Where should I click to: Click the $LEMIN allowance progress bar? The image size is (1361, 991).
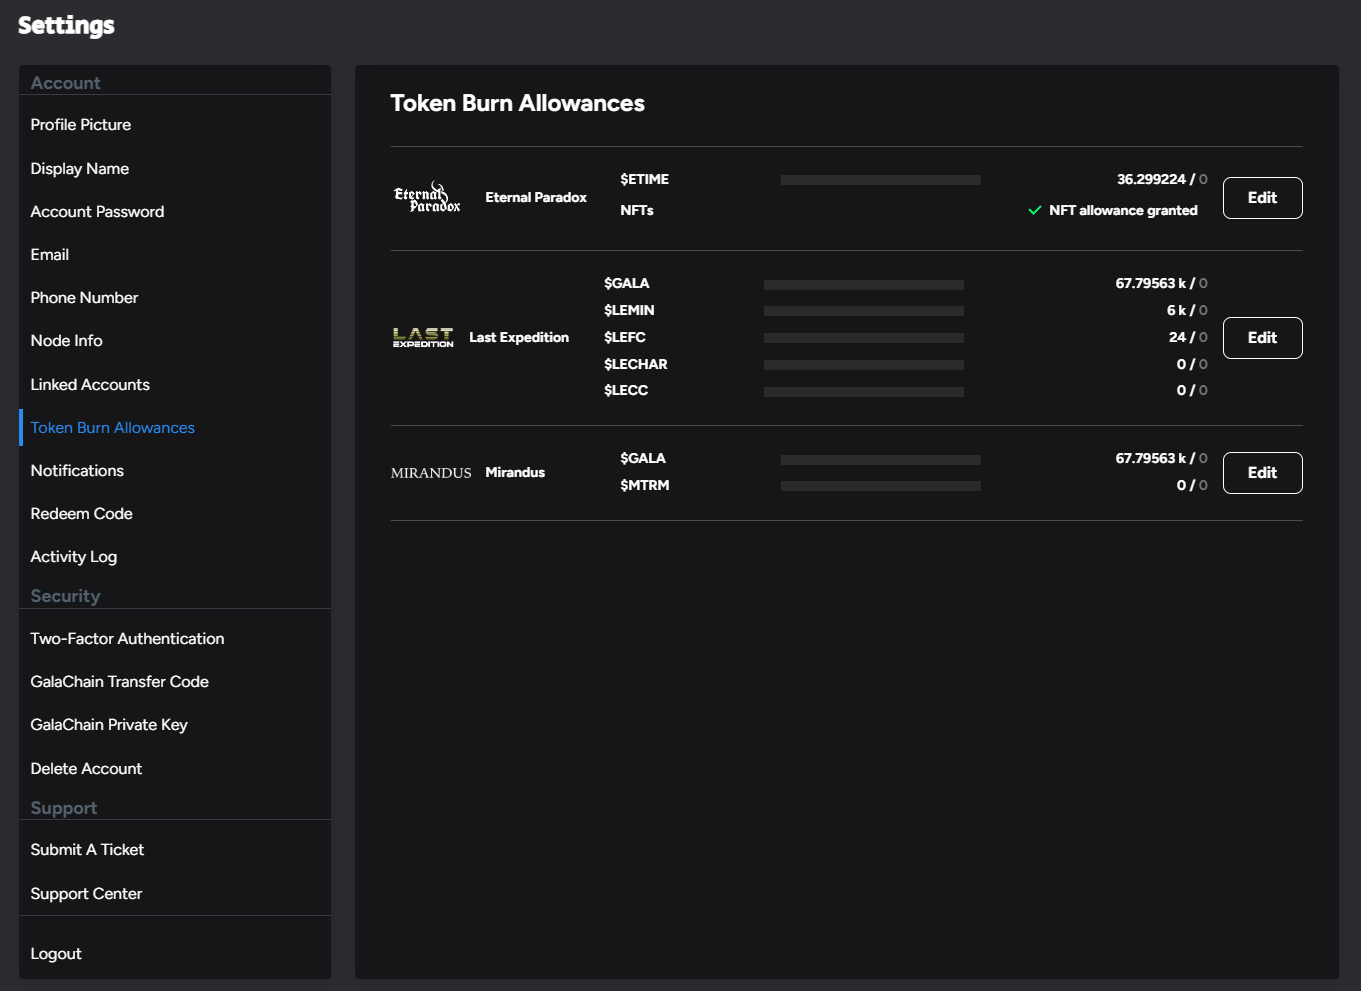click(x=864, y=311)
